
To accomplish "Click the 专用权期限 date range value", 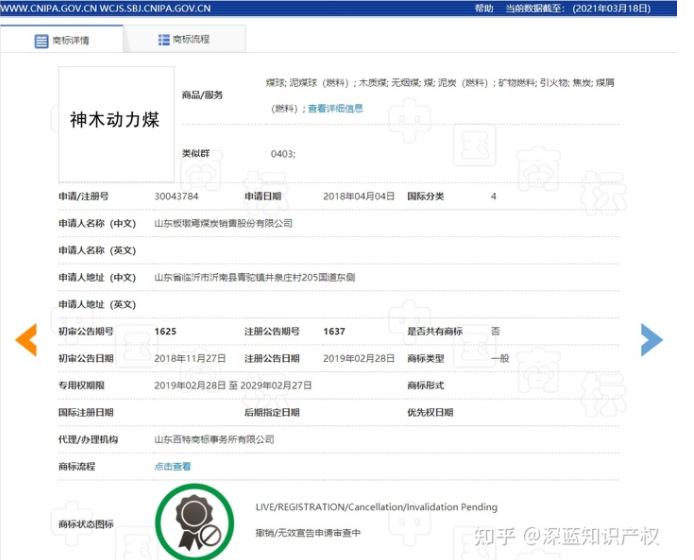I will click(233, 385).
